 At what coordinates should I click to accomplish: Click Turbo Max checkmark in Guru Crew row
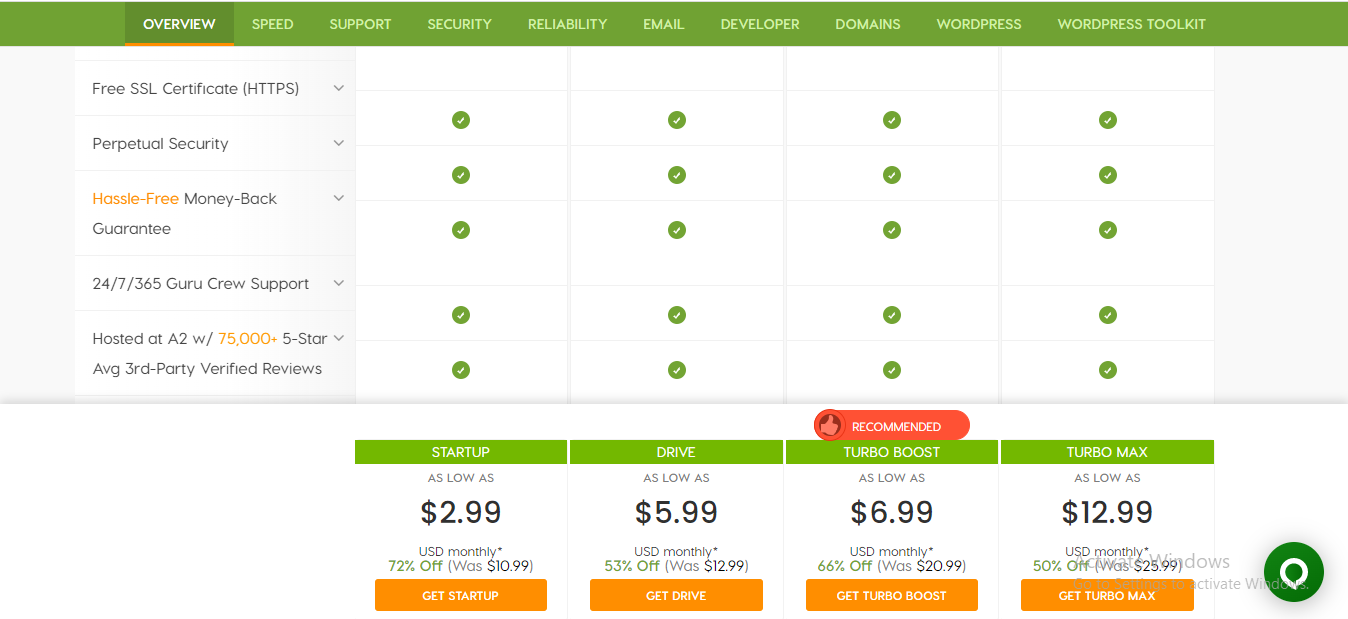coord(1107,315)
